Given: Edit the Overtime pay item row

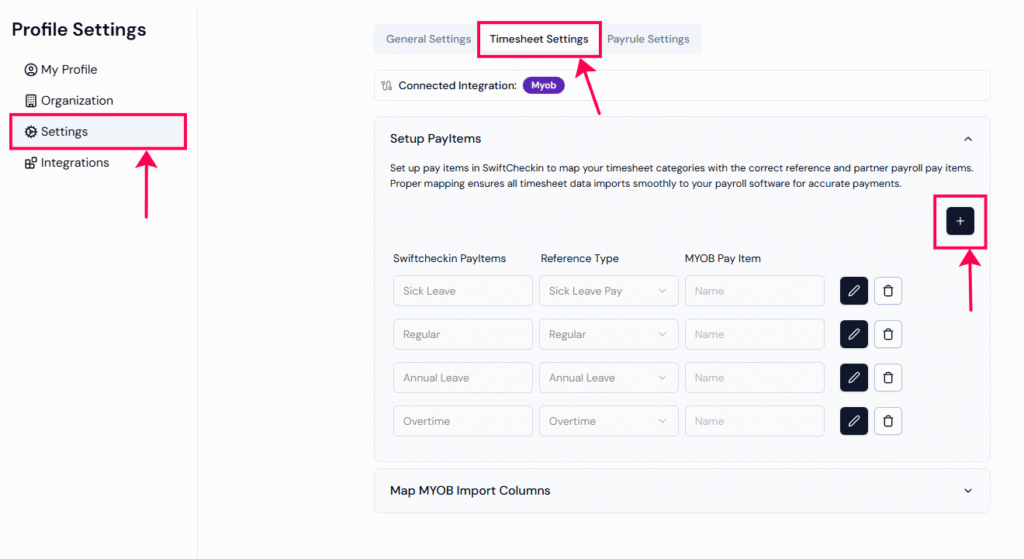Looking at the screenshot, I should [x=854, y=421].
